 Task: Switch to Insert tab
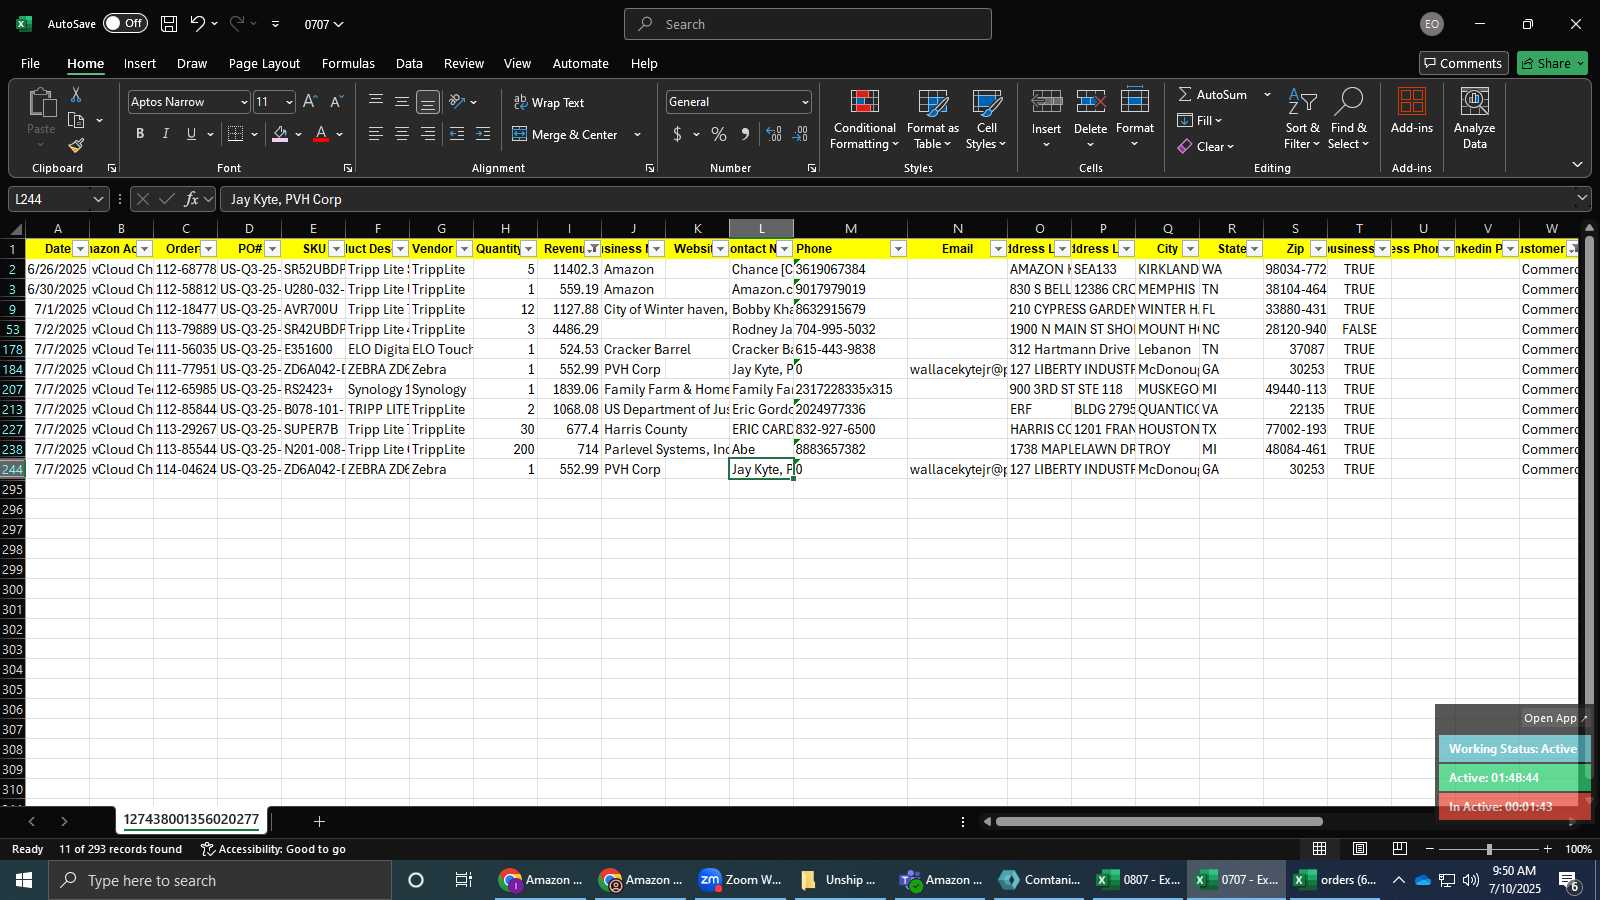pos(140,63)
